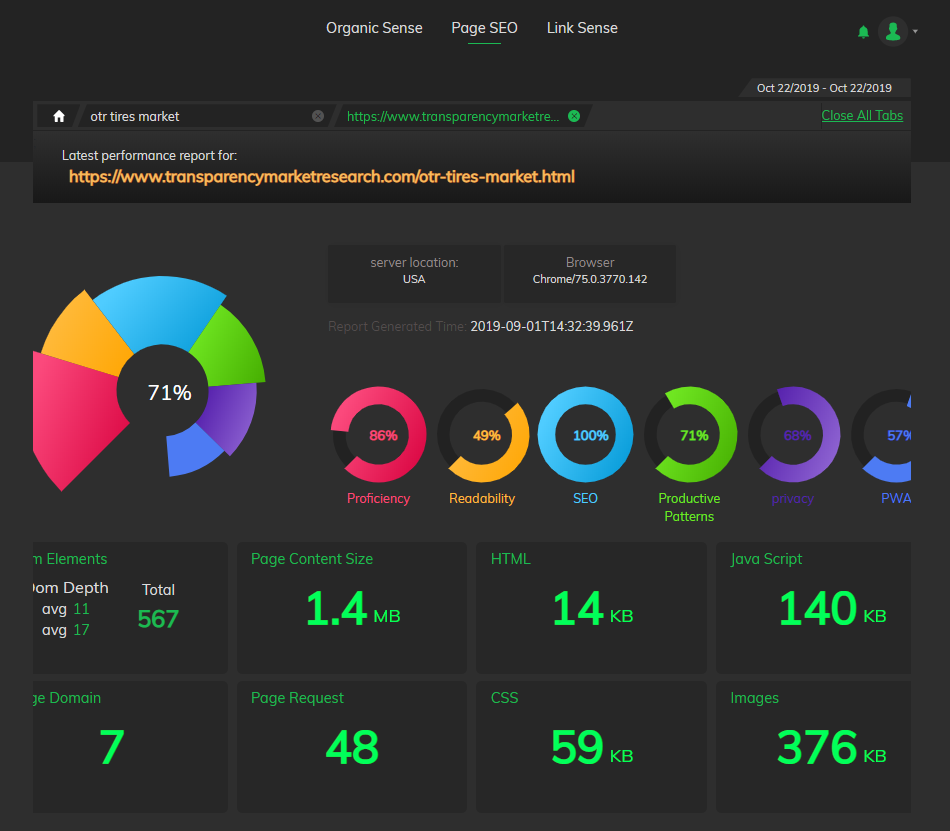Viewport: 950px width, 831px height.
Task: Click the Proficiency 86% donut gauge
Action: tap(379, 434)
